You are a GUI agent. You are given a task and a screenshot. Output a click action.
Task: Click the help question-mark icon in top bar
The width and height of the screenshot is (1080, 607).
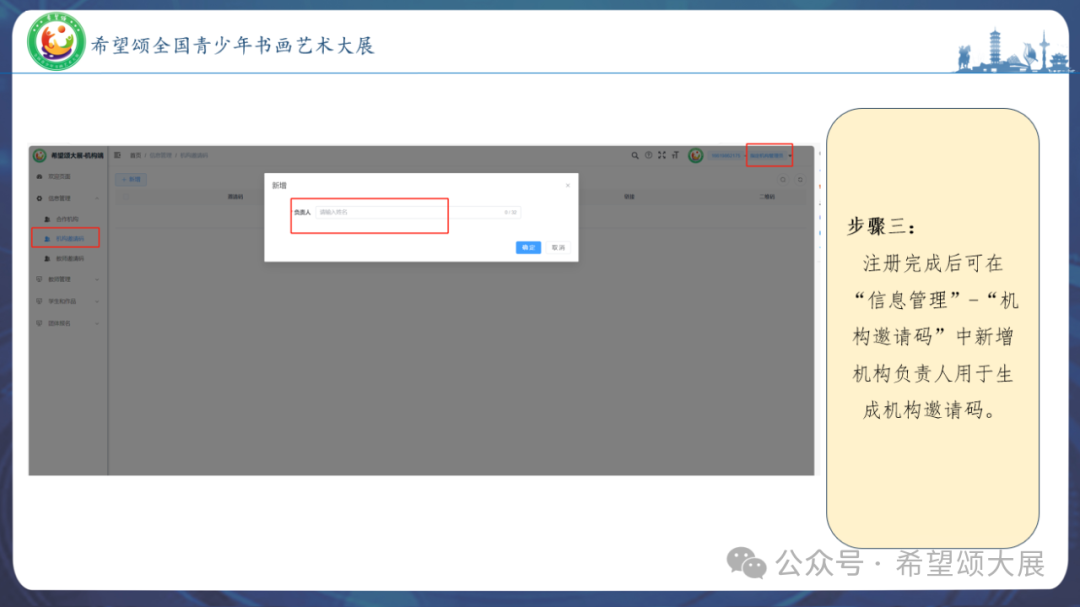648,154
